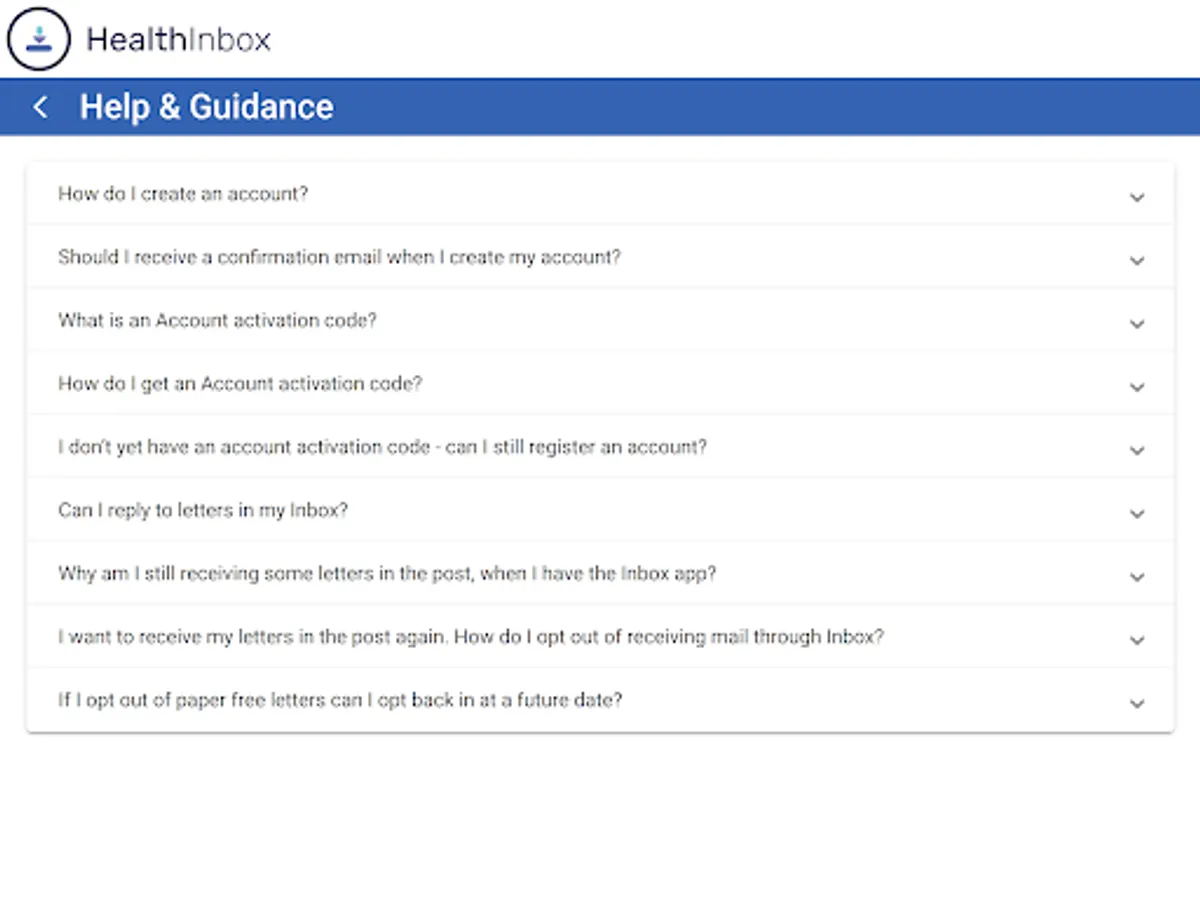Expand chevron for "How do I create an account?"

[x=1137, y=197]
